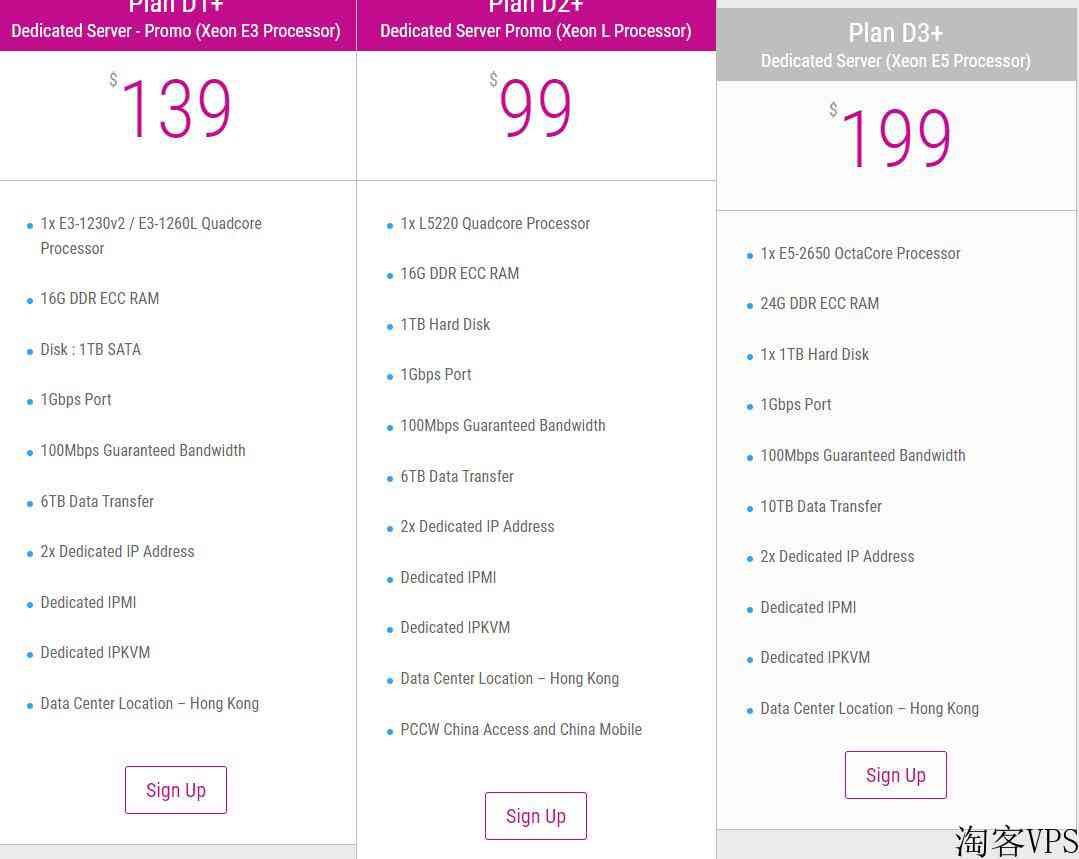Select the L5220 Quadcore Processor line
Viewport: 1079px width, 859px height.
tap(495, 224)
